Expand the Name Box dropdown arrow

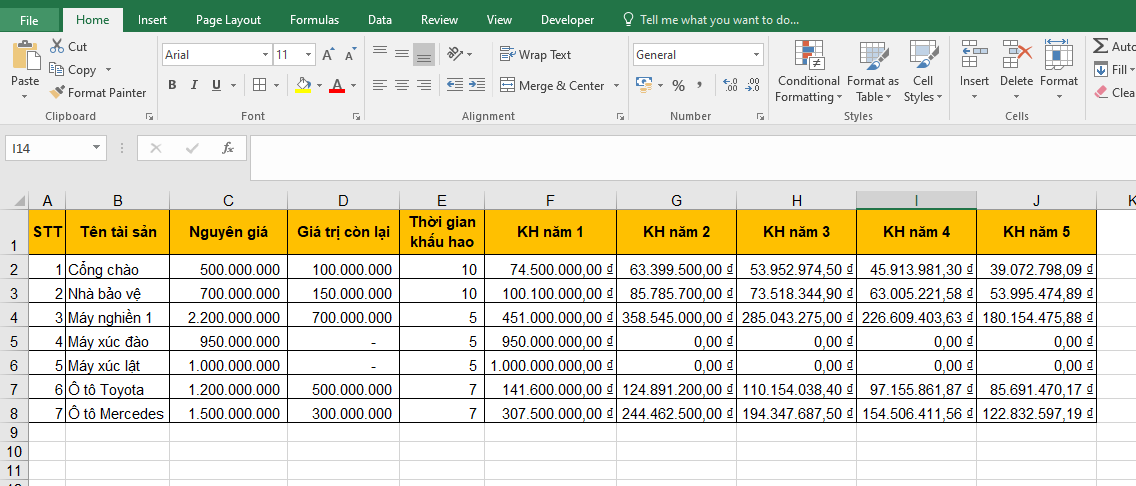click(x=96, y=148)
